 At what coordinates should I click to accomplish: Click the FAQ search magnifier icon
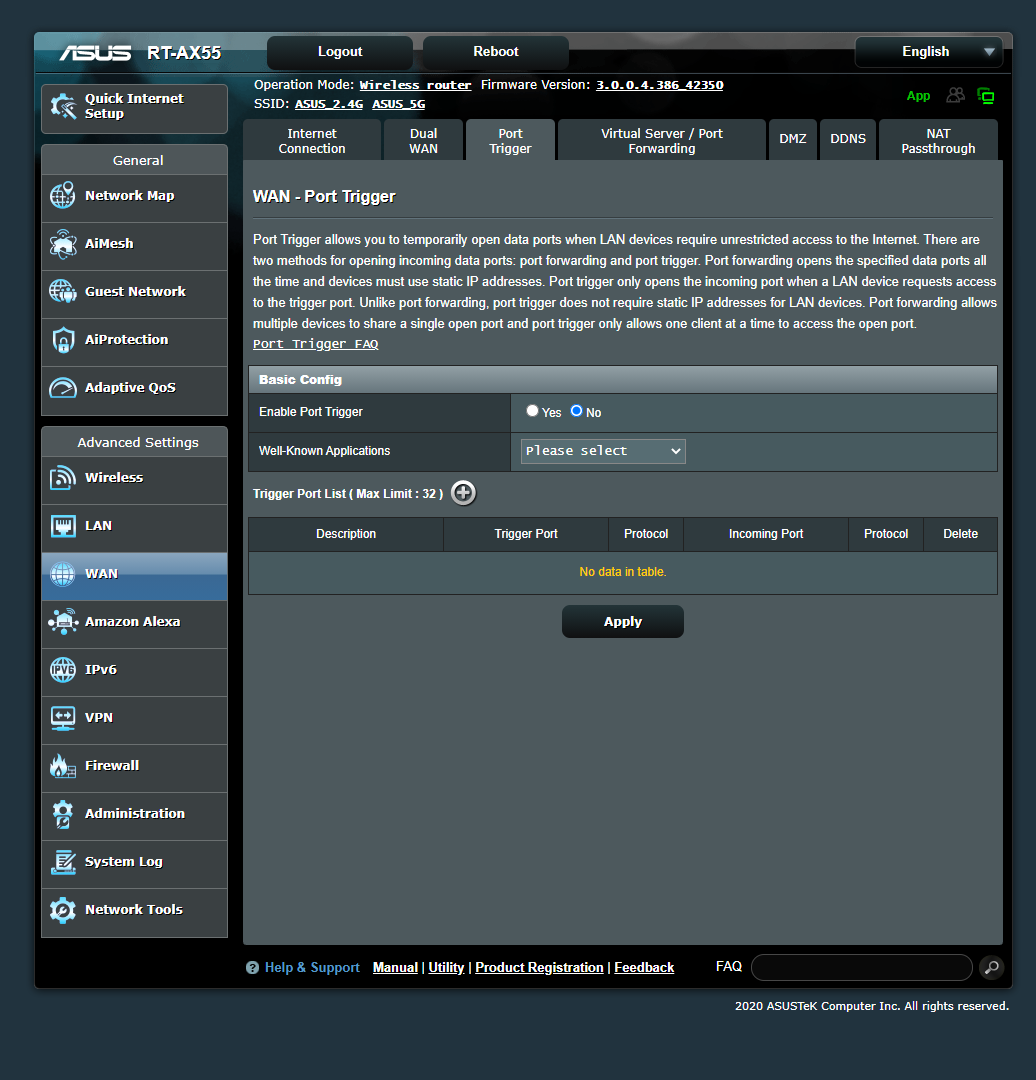coord(992,967)
